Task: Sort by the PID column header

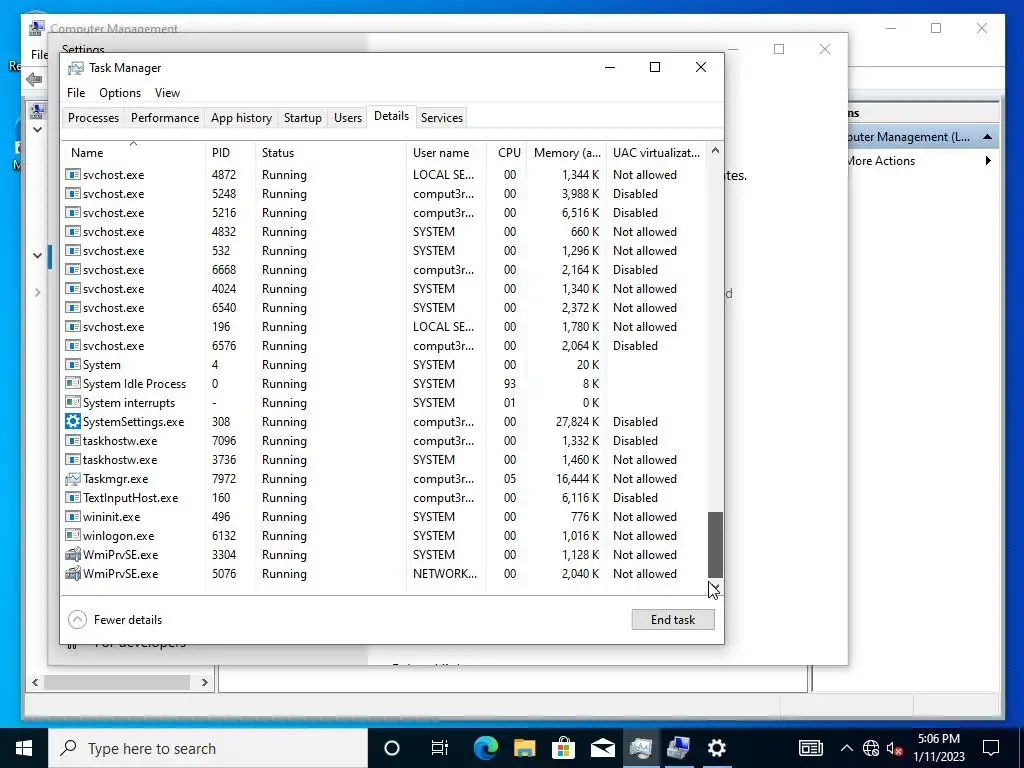Action: tap(230, 152)
